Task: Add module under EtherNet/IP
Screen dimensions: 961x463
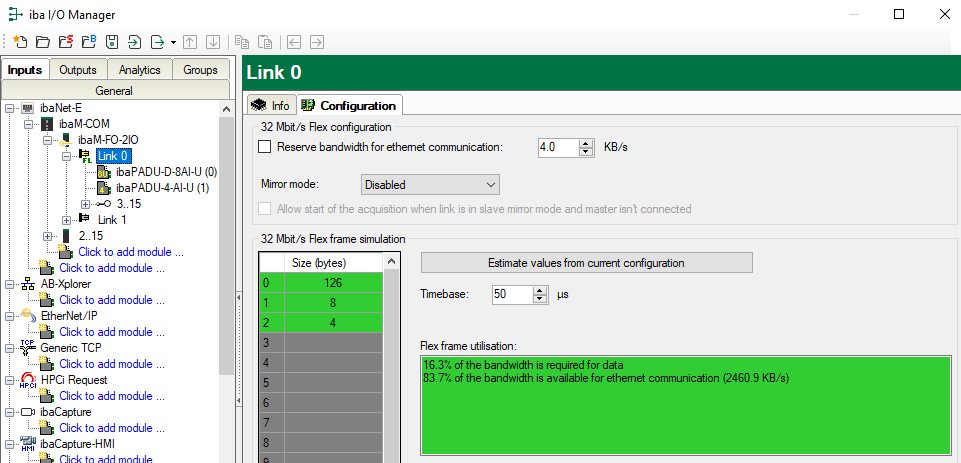Action: coord(112,332)
